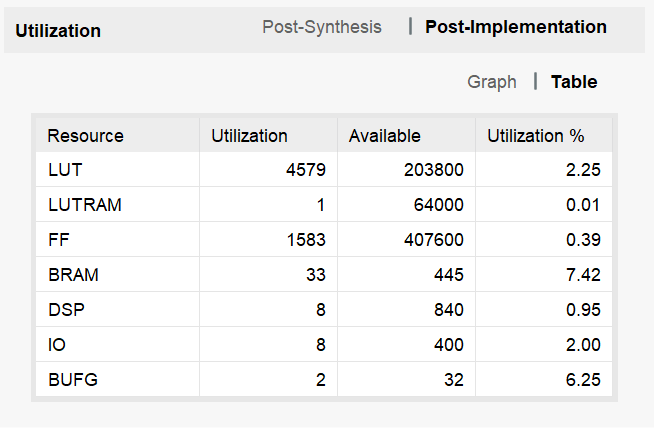This screenshot has height=428, width=654.
Task: Select the IO resource row
Action: coord(324,345)
